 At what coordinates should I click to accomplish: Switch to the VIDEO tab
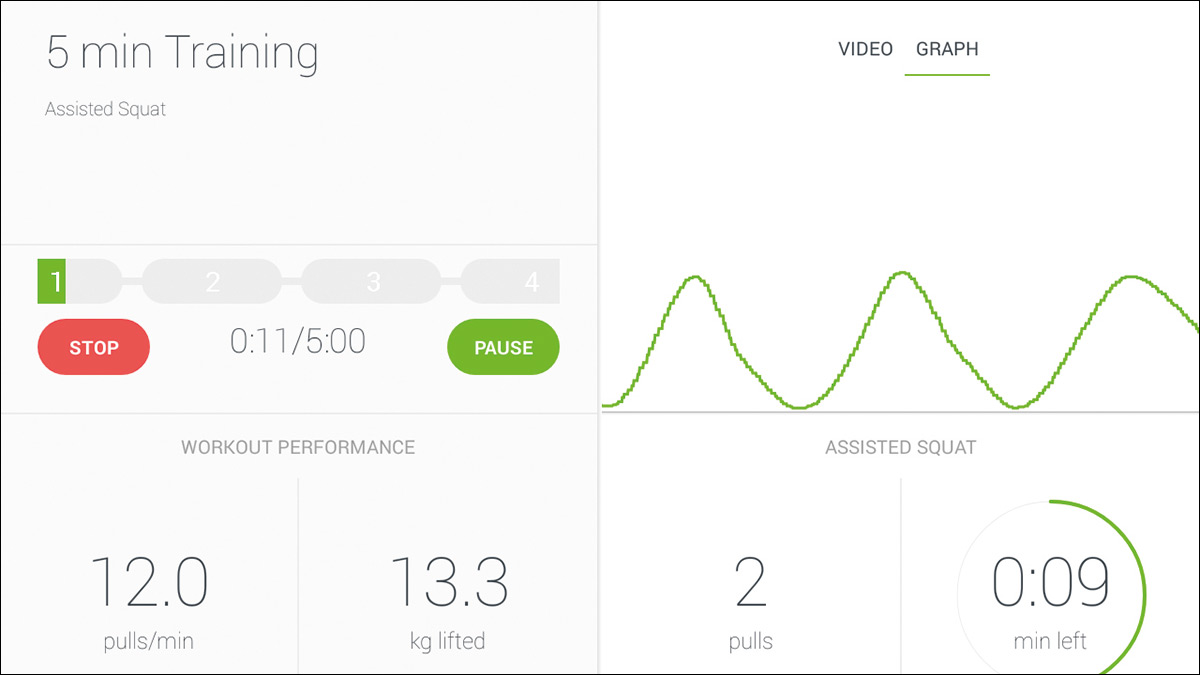click(x=865, y=49)
